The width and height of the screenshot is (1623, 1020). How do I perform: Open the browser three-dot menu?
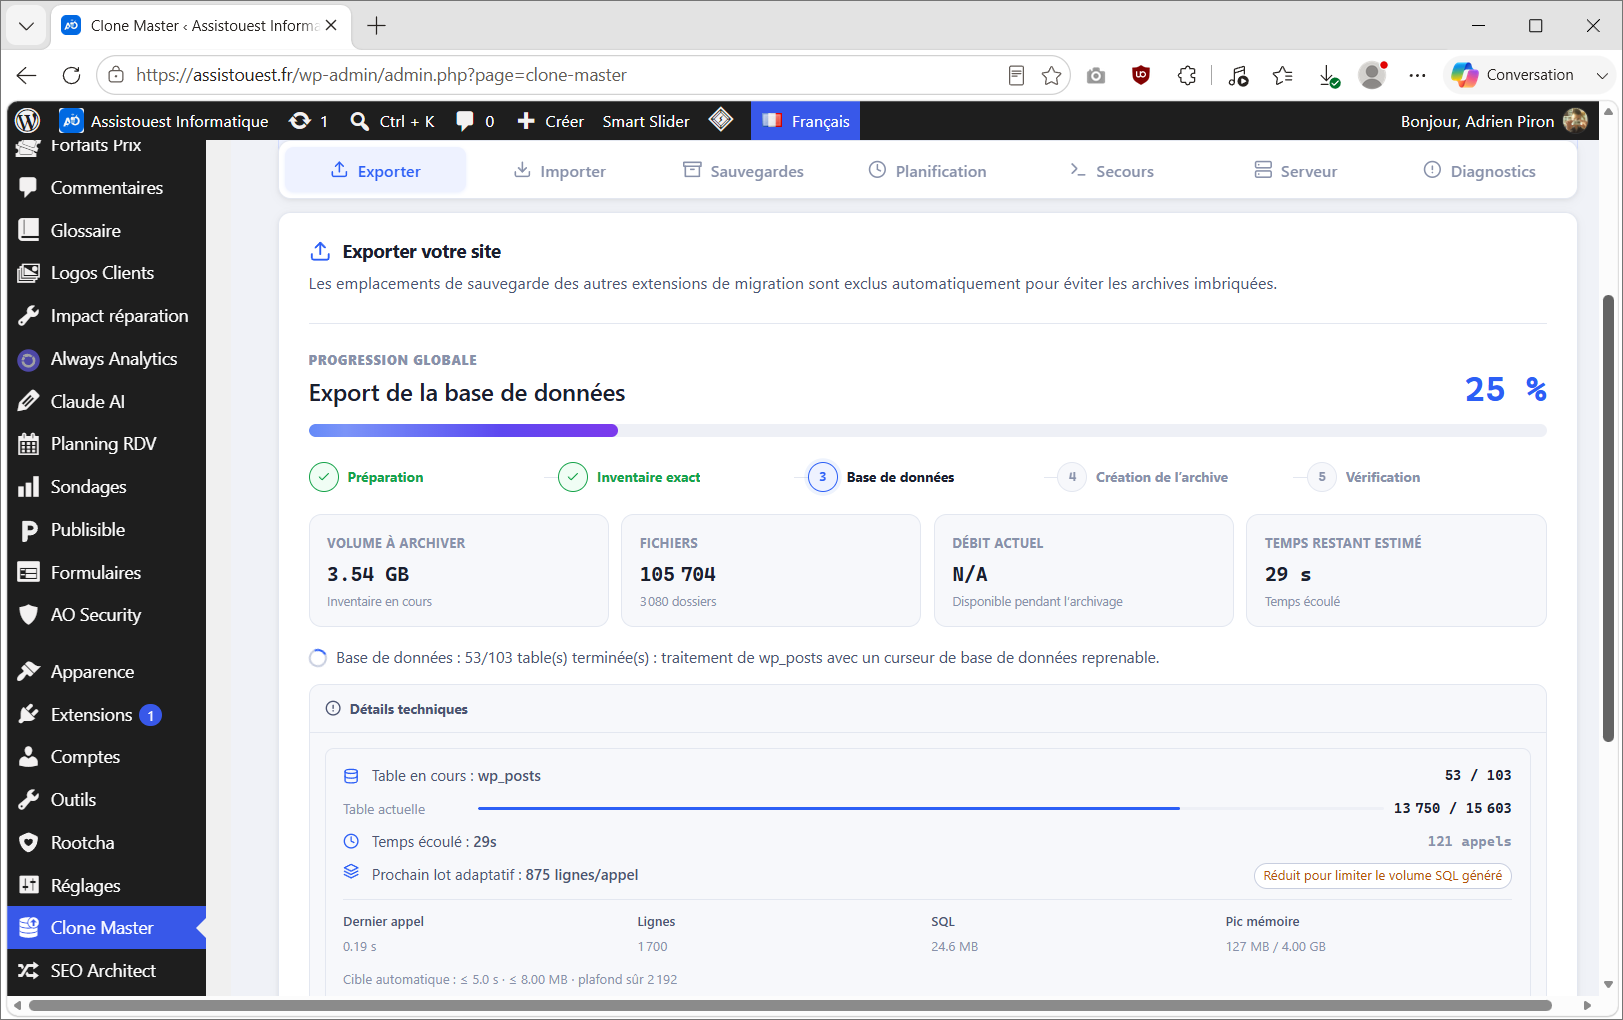pyautogui.click(x=1417, y=75)
